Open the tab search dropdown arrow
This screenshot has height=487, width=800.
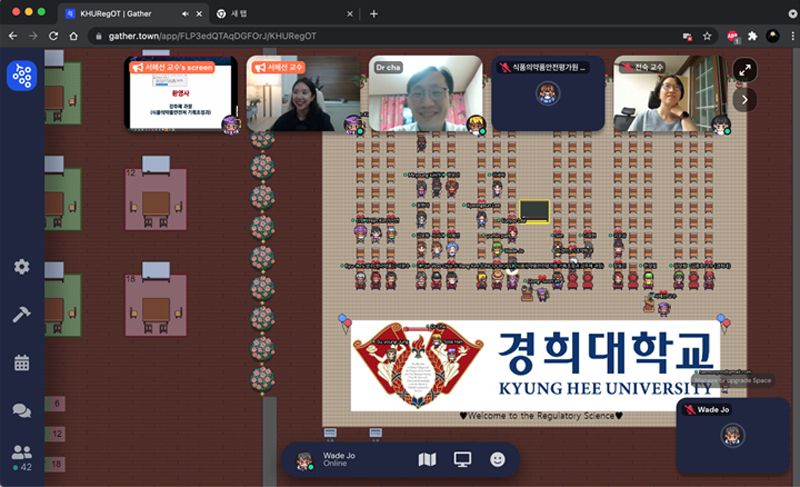pos(792,14)
